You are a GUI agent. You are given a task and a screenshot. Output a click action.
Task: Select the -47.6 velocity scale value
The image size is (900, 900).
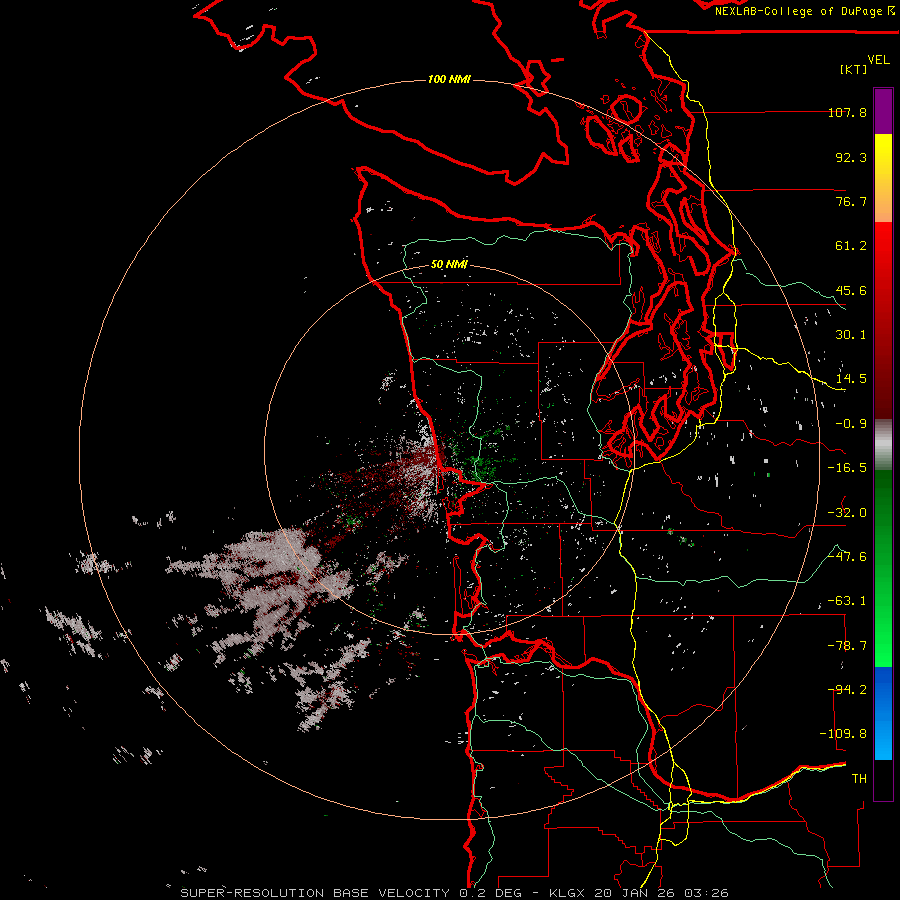(x=847, y=557)
